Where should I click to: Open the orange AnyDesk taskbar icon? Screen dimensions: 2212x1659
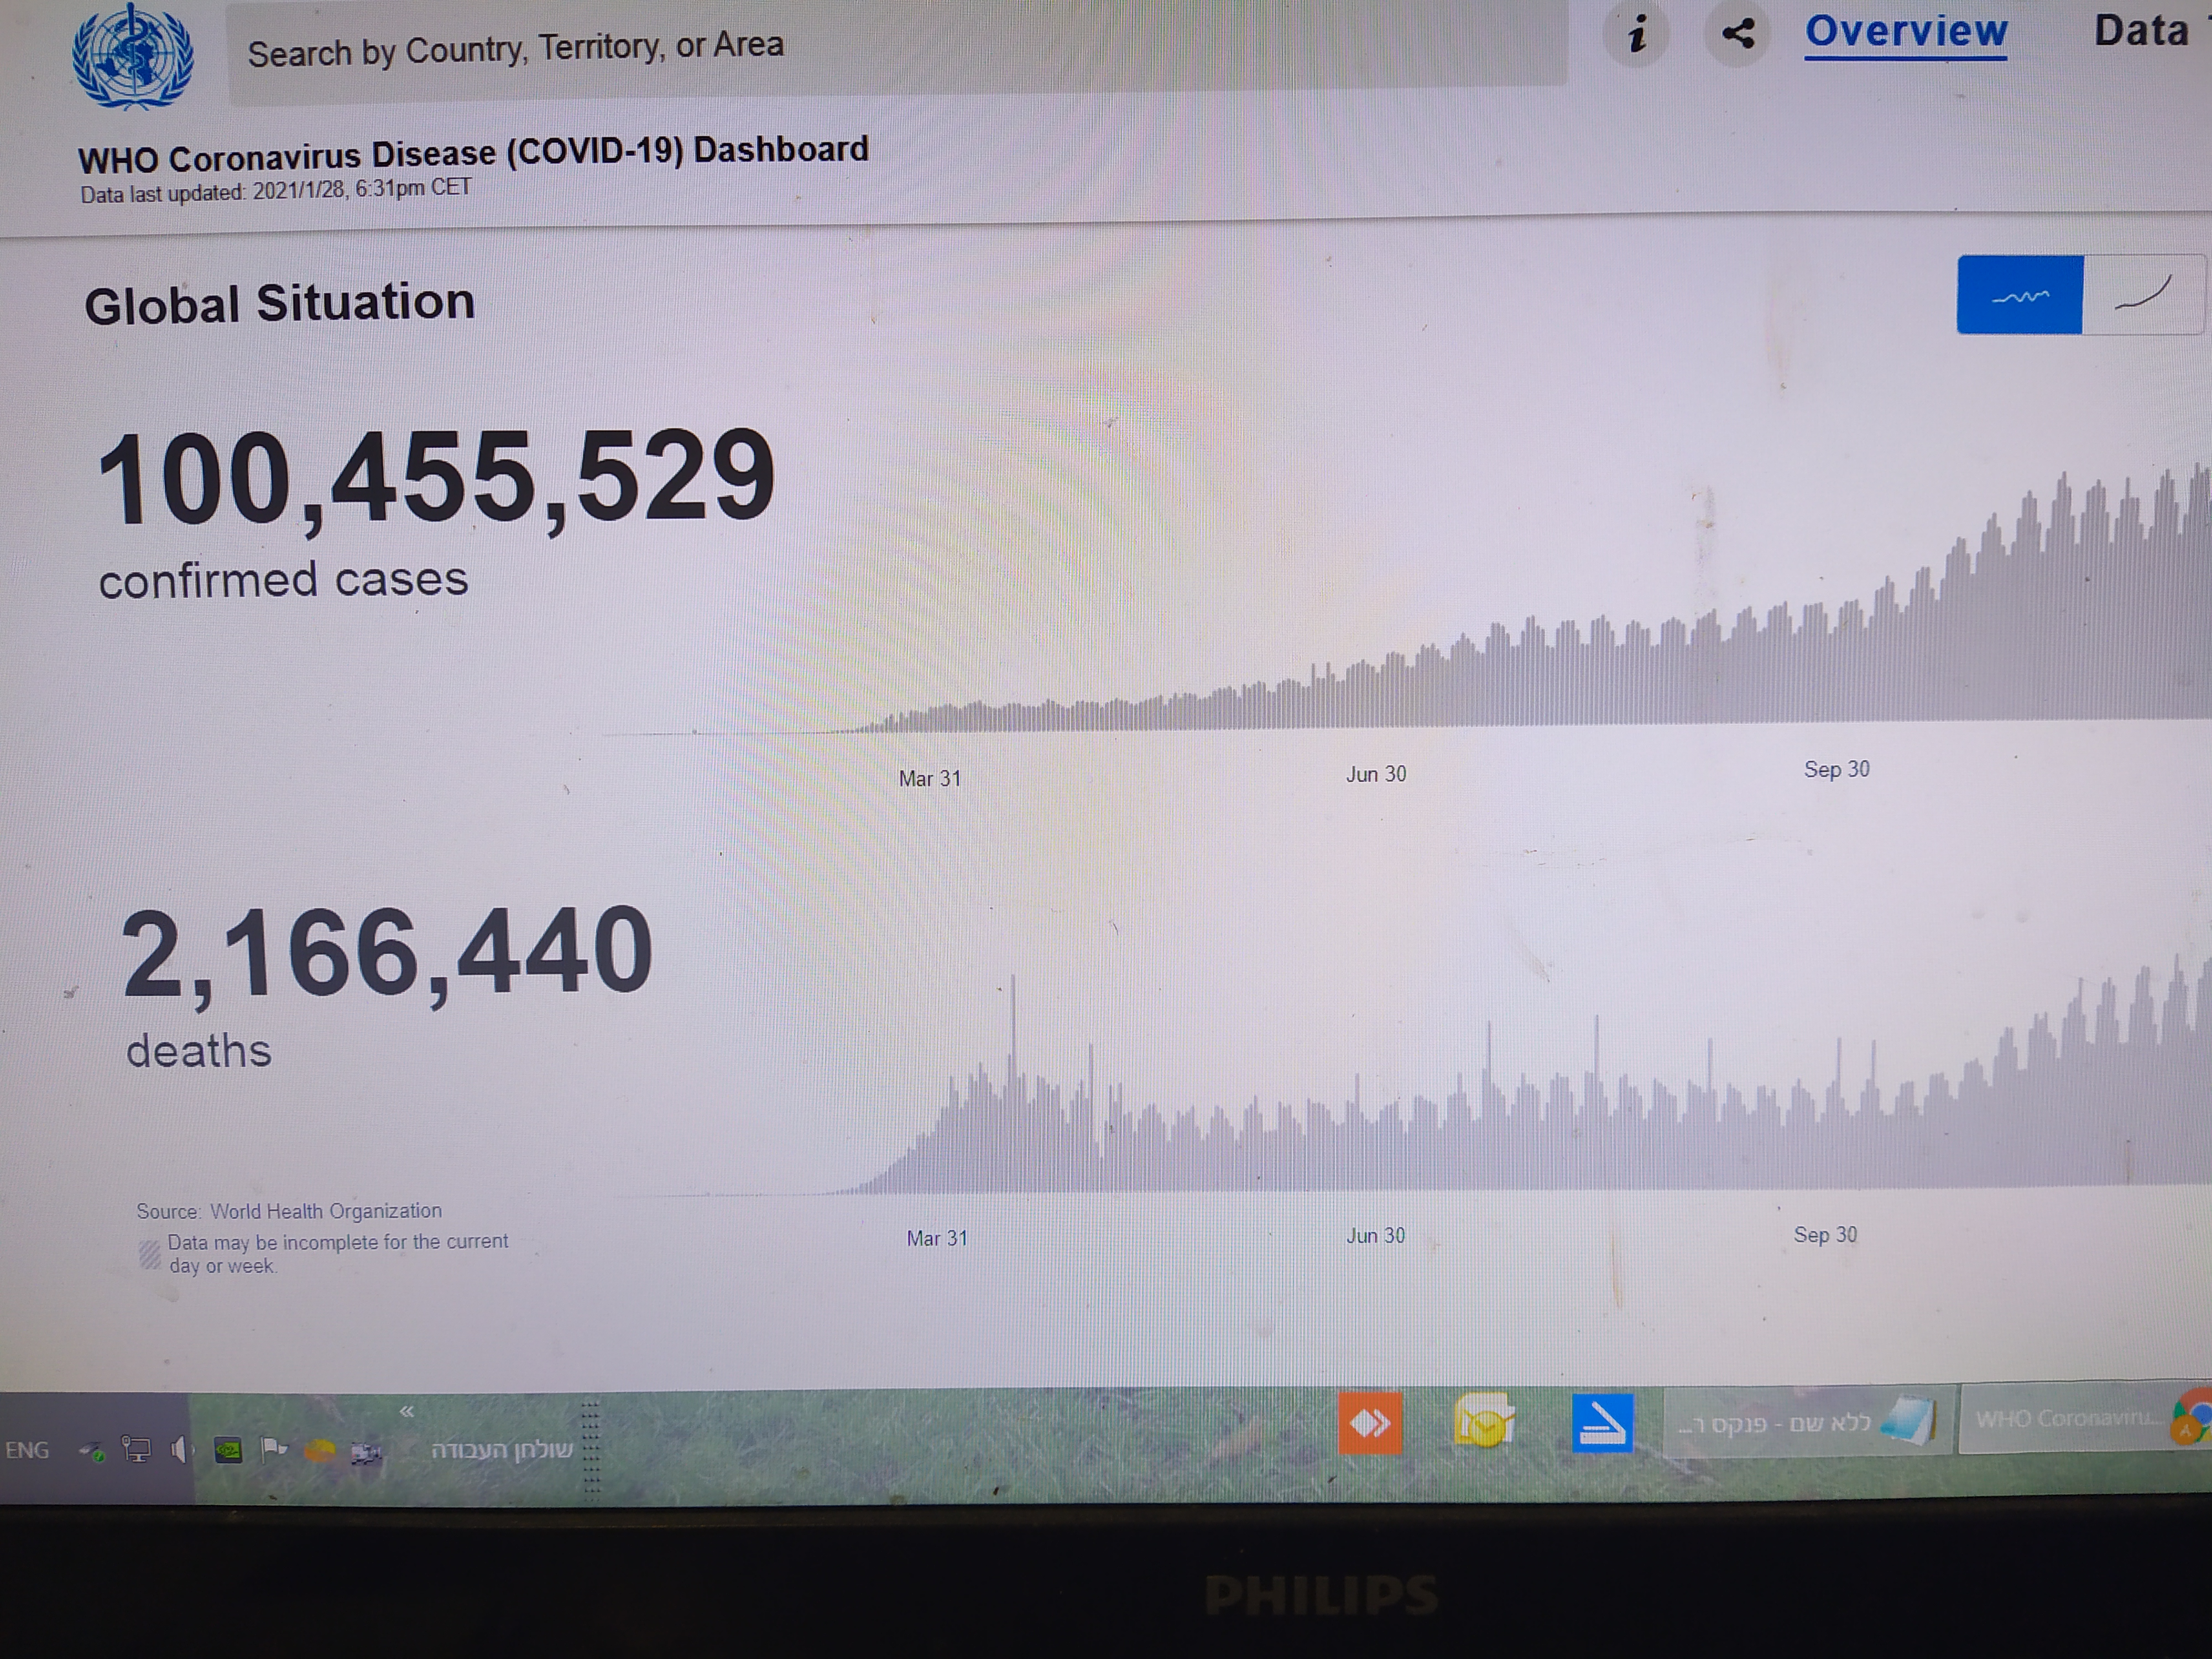(x=1370, y=1423)
